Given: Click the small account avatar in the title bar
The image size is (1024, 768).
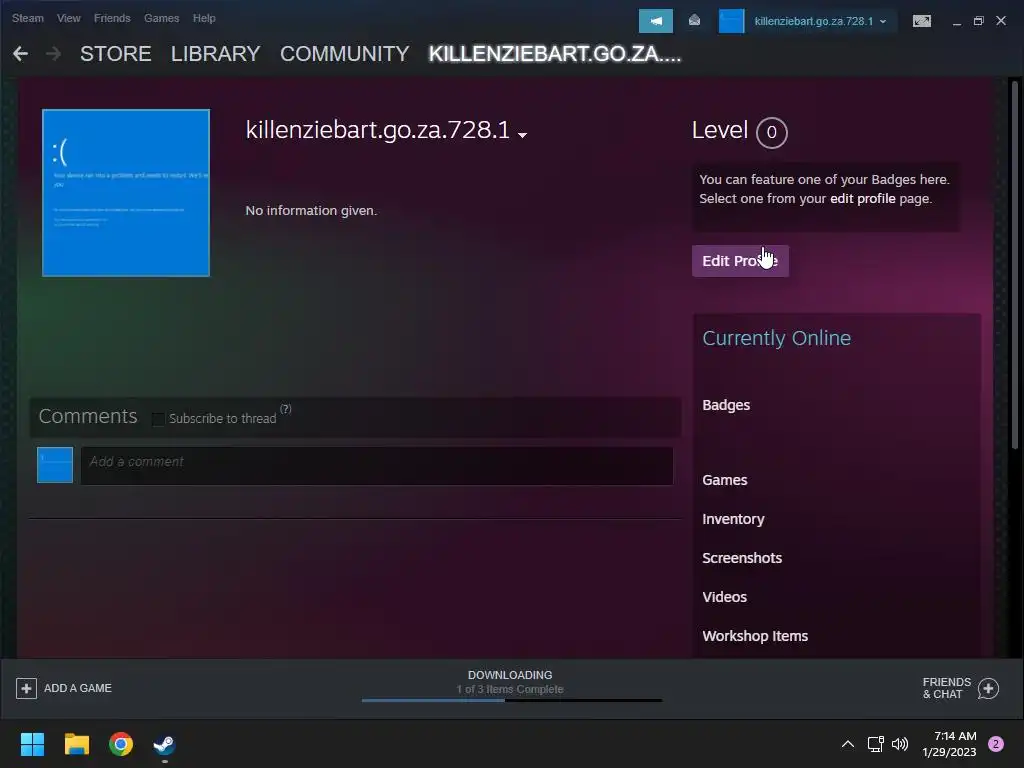Looking at the screenshot, I should [x=731, y=21].
